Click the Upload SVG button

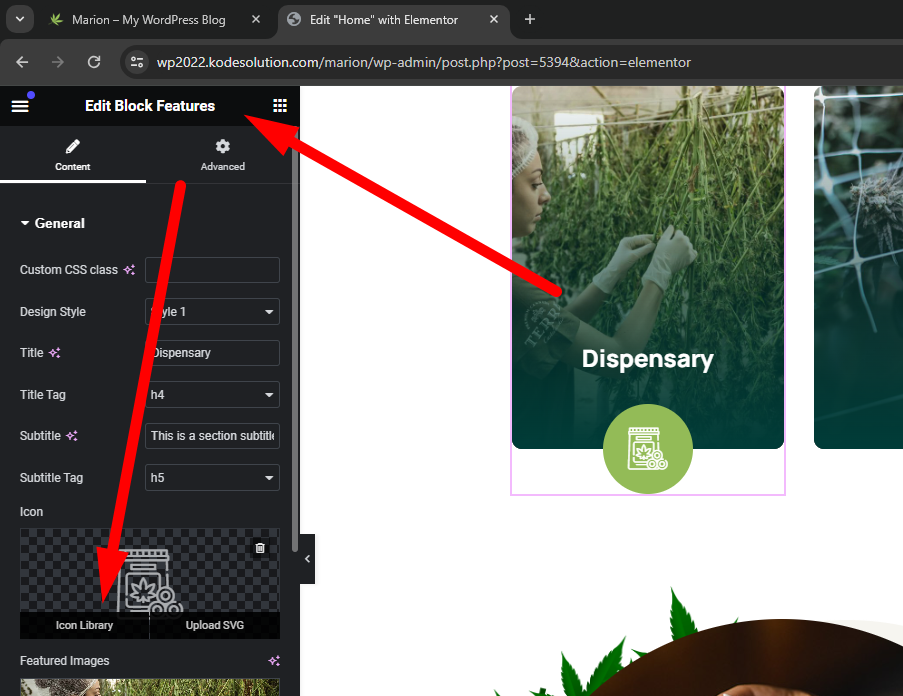click(x=215, y=625)
